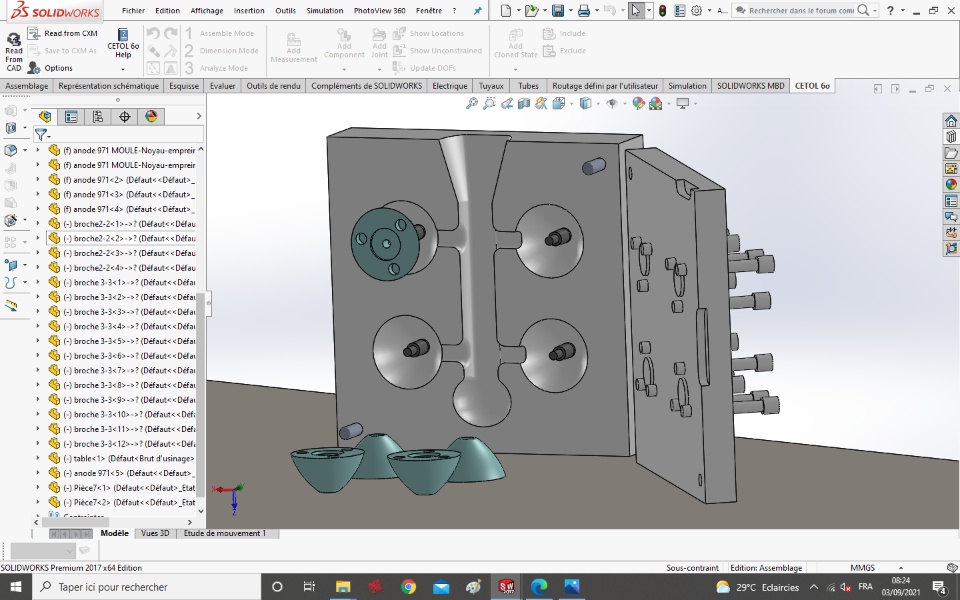Image resolution: width=960 pixels, height=600 pixels.
Task: Click the Print icon in top toolbar
Action: point(584,10)
